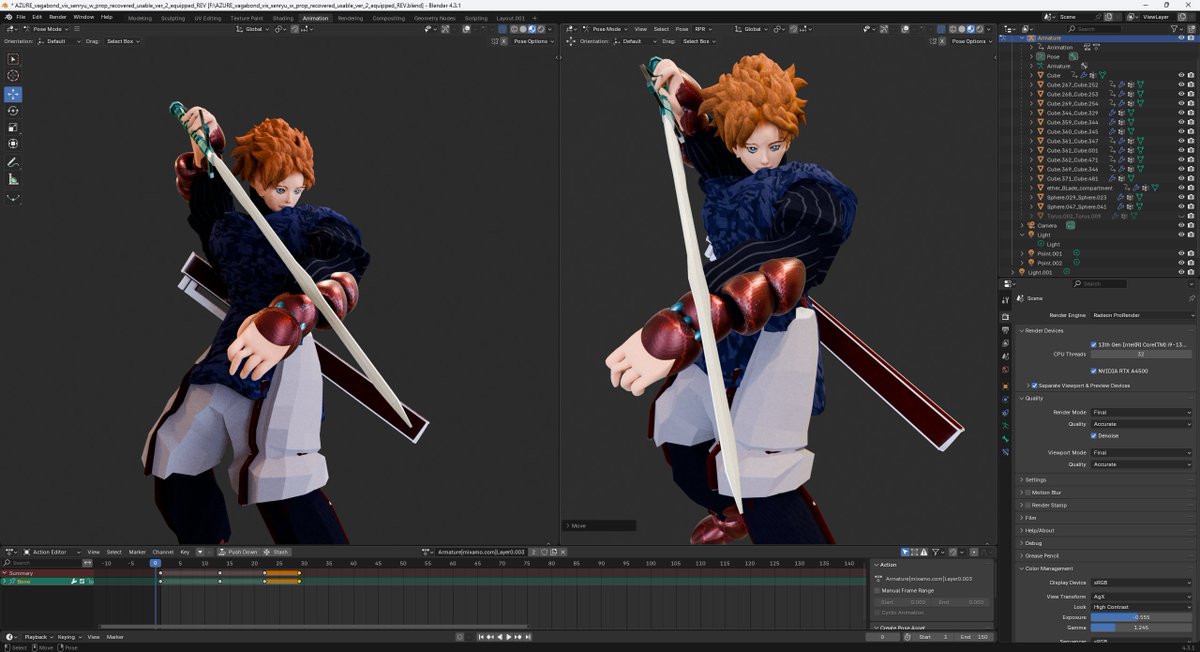The width and height of the screenshot is (1200, 652).
Task: Uncheck the NVIDIA RTX A4500 device
Action: pyautogui.click(x=1094, y=371)
